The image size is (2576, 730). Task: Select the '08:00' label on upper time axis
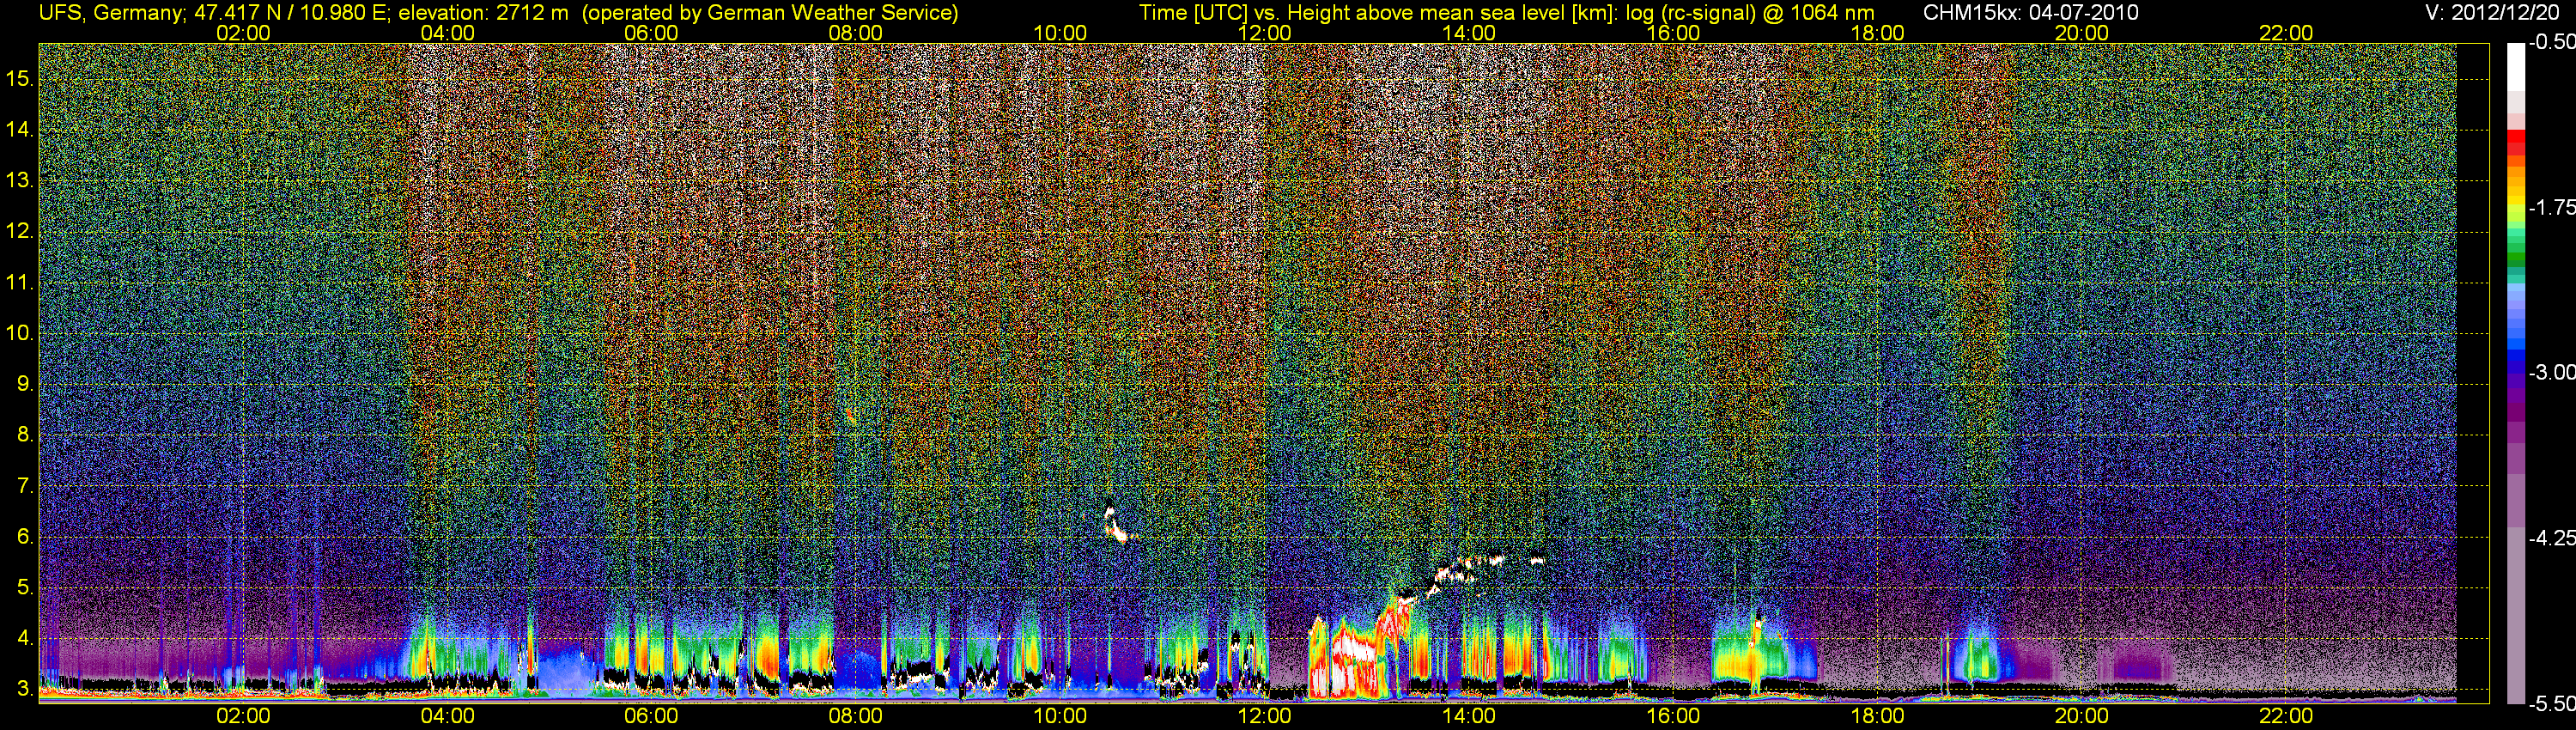tap(856, 33)
